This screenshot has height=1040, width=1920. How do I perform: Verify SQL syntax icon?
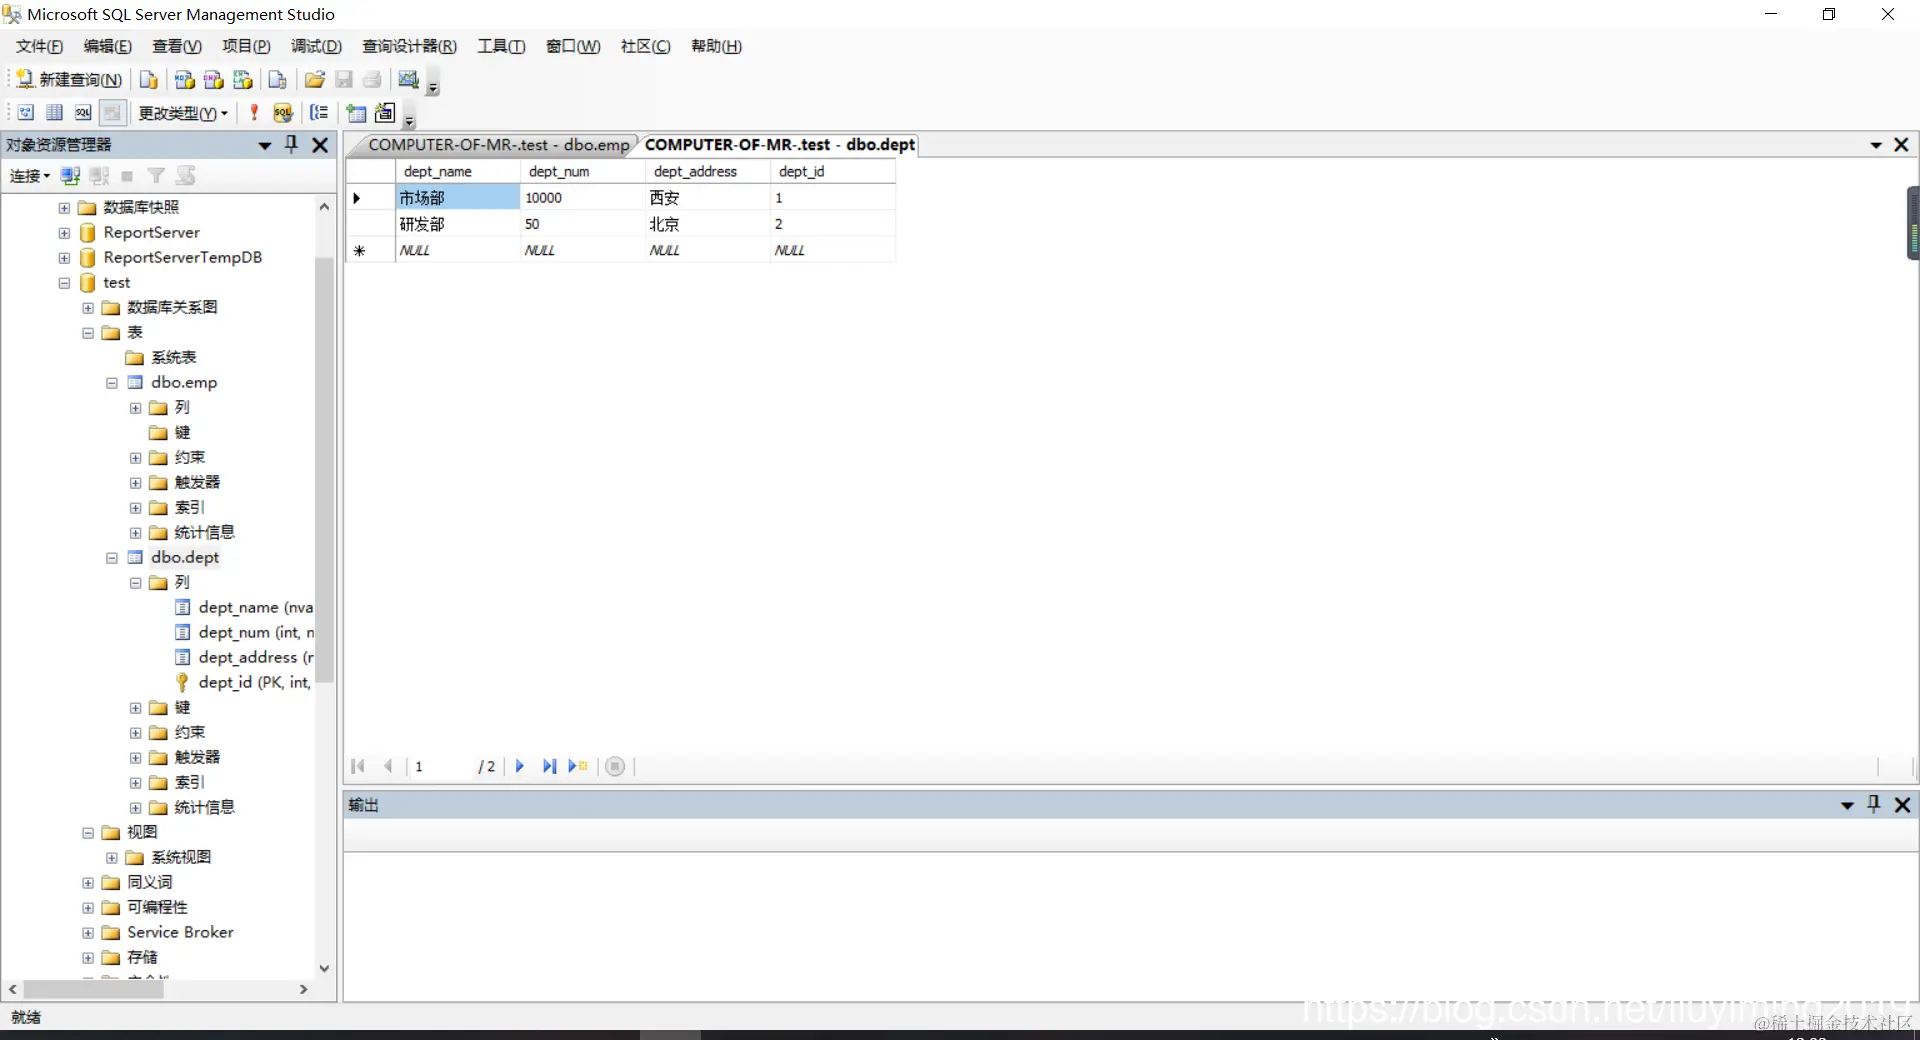click(283, 113)
